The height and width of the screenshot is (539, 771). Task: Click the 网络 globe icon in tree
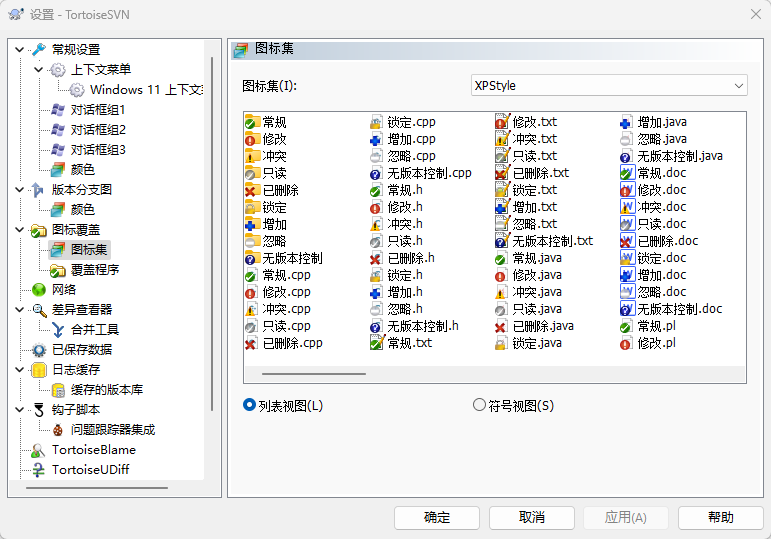coord(39,289)
